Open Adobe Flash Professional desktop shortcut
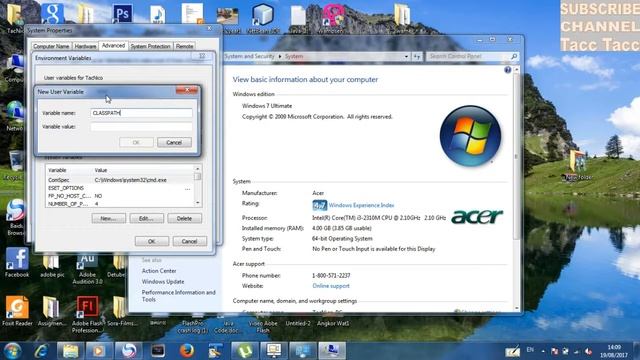 coord(87,313)
